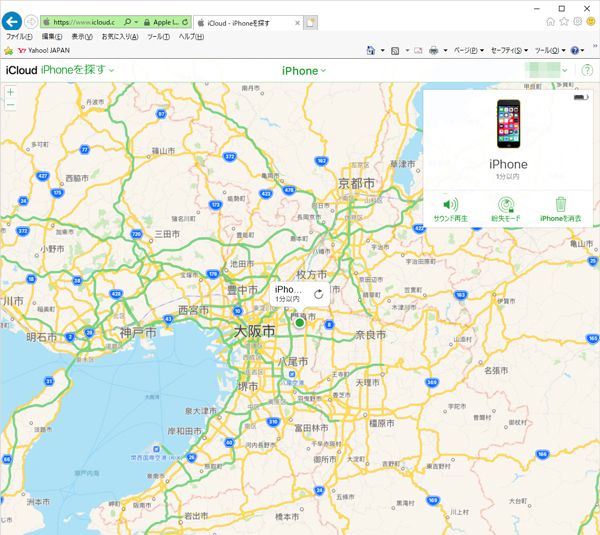Open the iPhone device list dropdown

click(304, 71)
